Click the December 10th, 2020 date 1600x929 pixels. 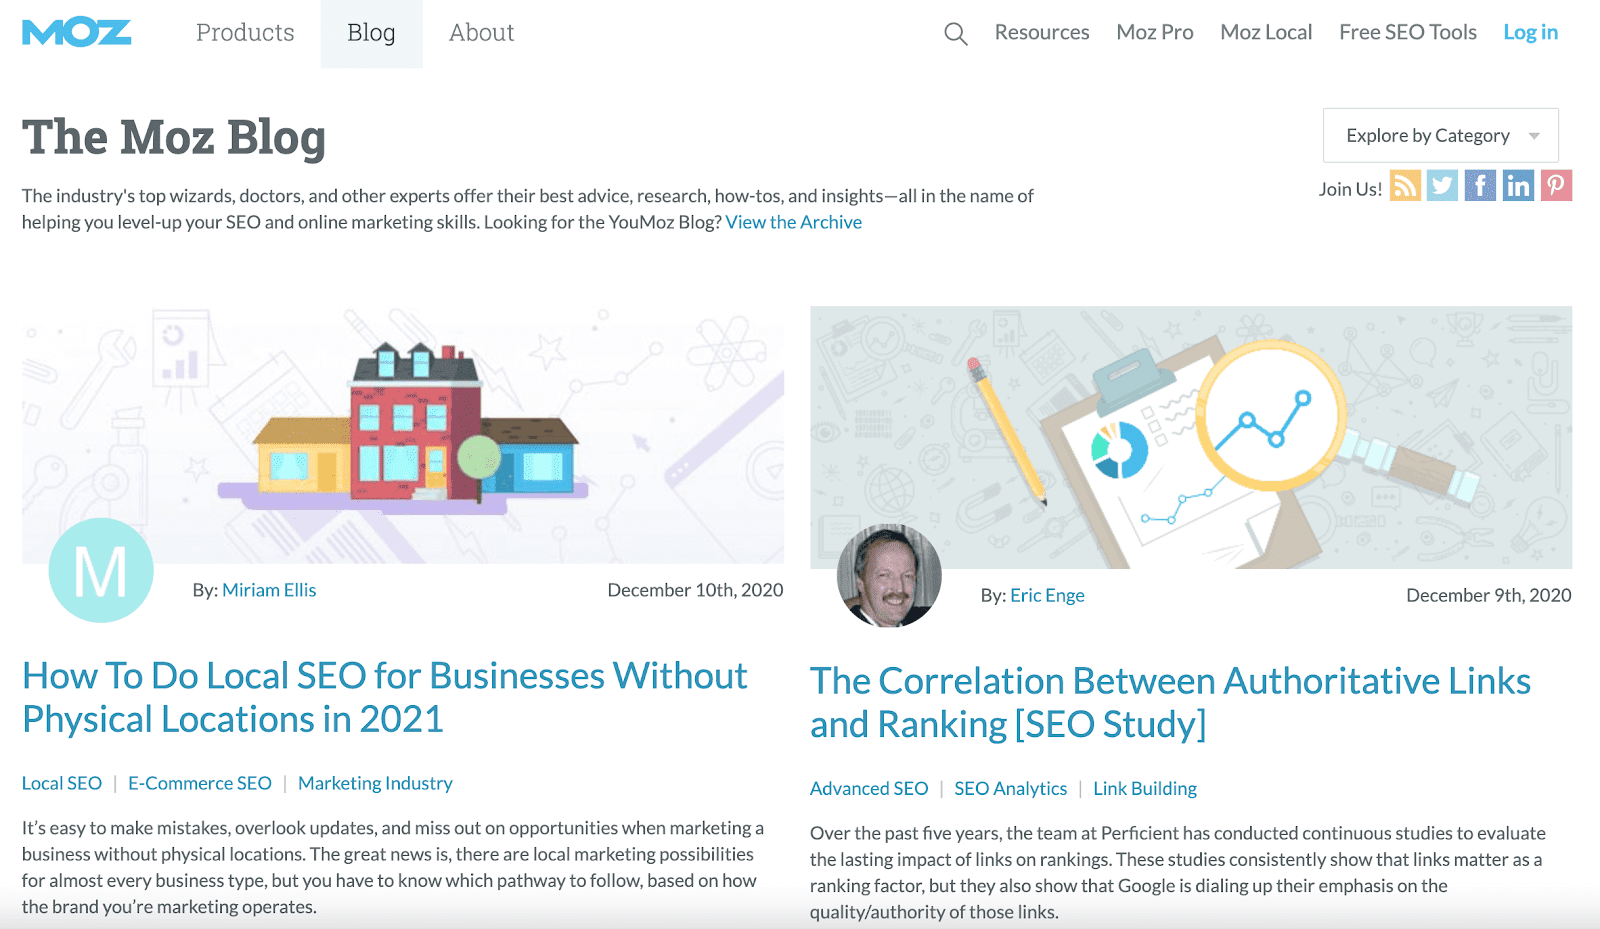tap(695, 590)
